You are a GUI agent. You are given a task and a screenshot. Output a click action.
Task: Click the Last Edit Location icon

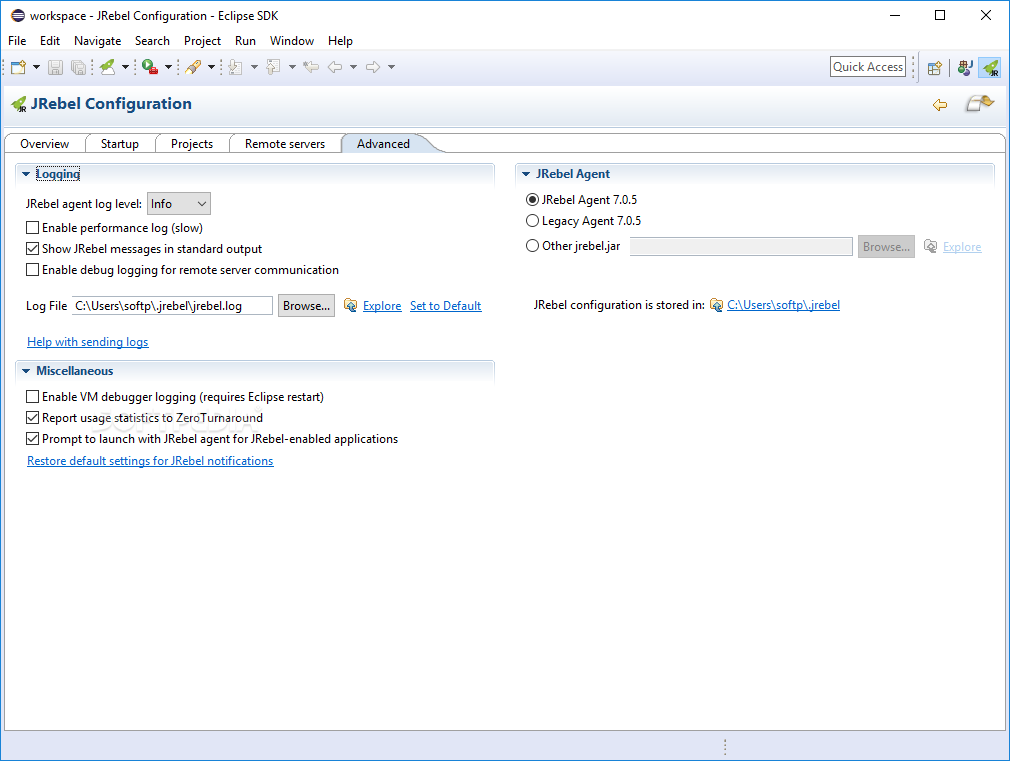311,67
